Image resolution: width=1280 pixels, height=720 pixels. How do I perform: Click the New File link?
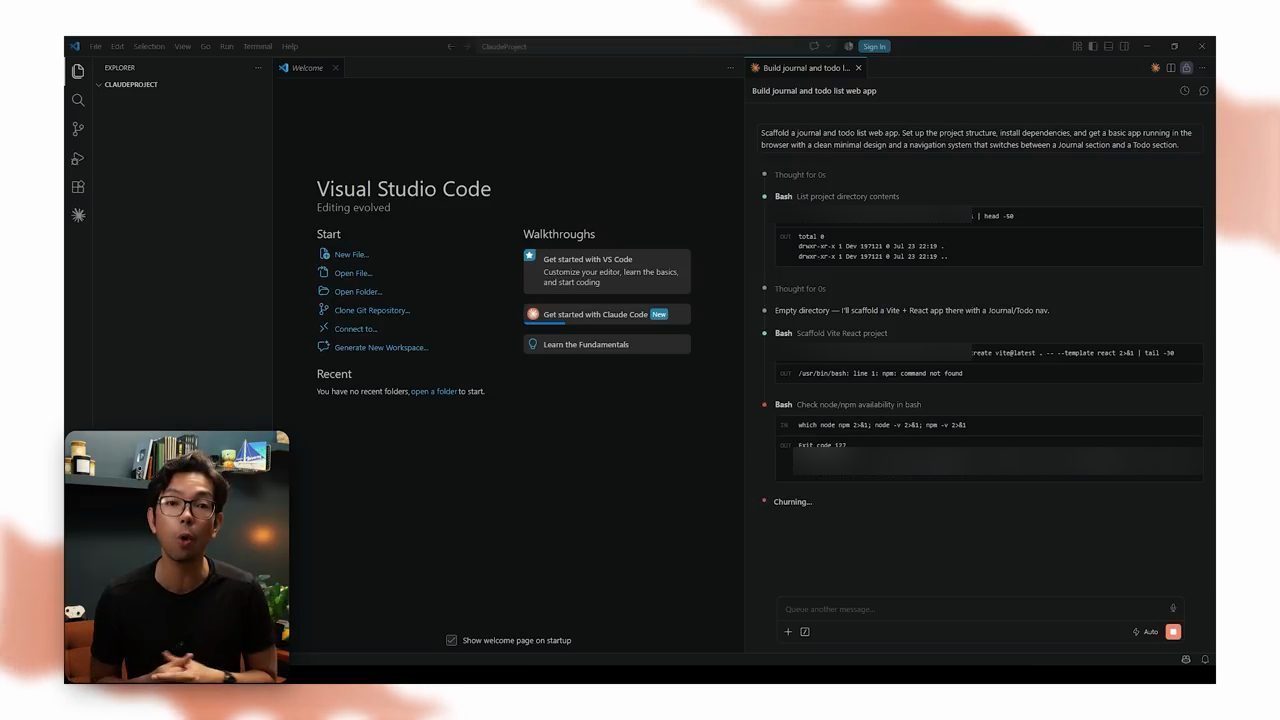click(x=351, y=255)
